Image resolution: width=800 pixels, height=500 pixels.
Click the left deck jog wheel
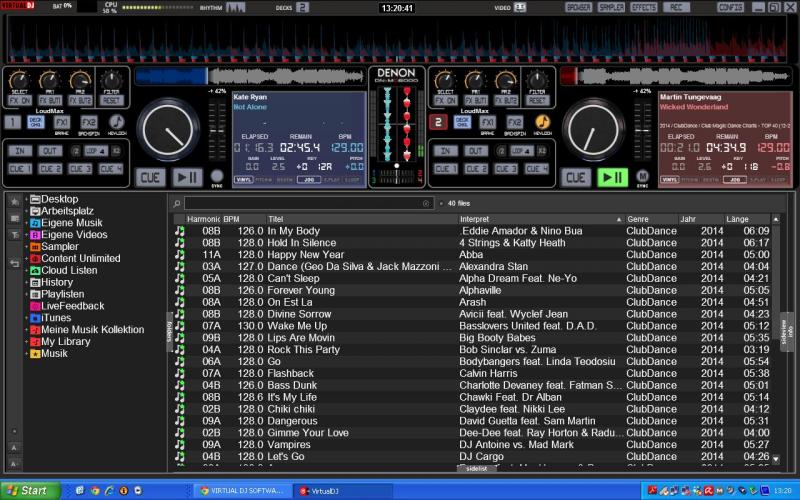click(x=168, y=130)
